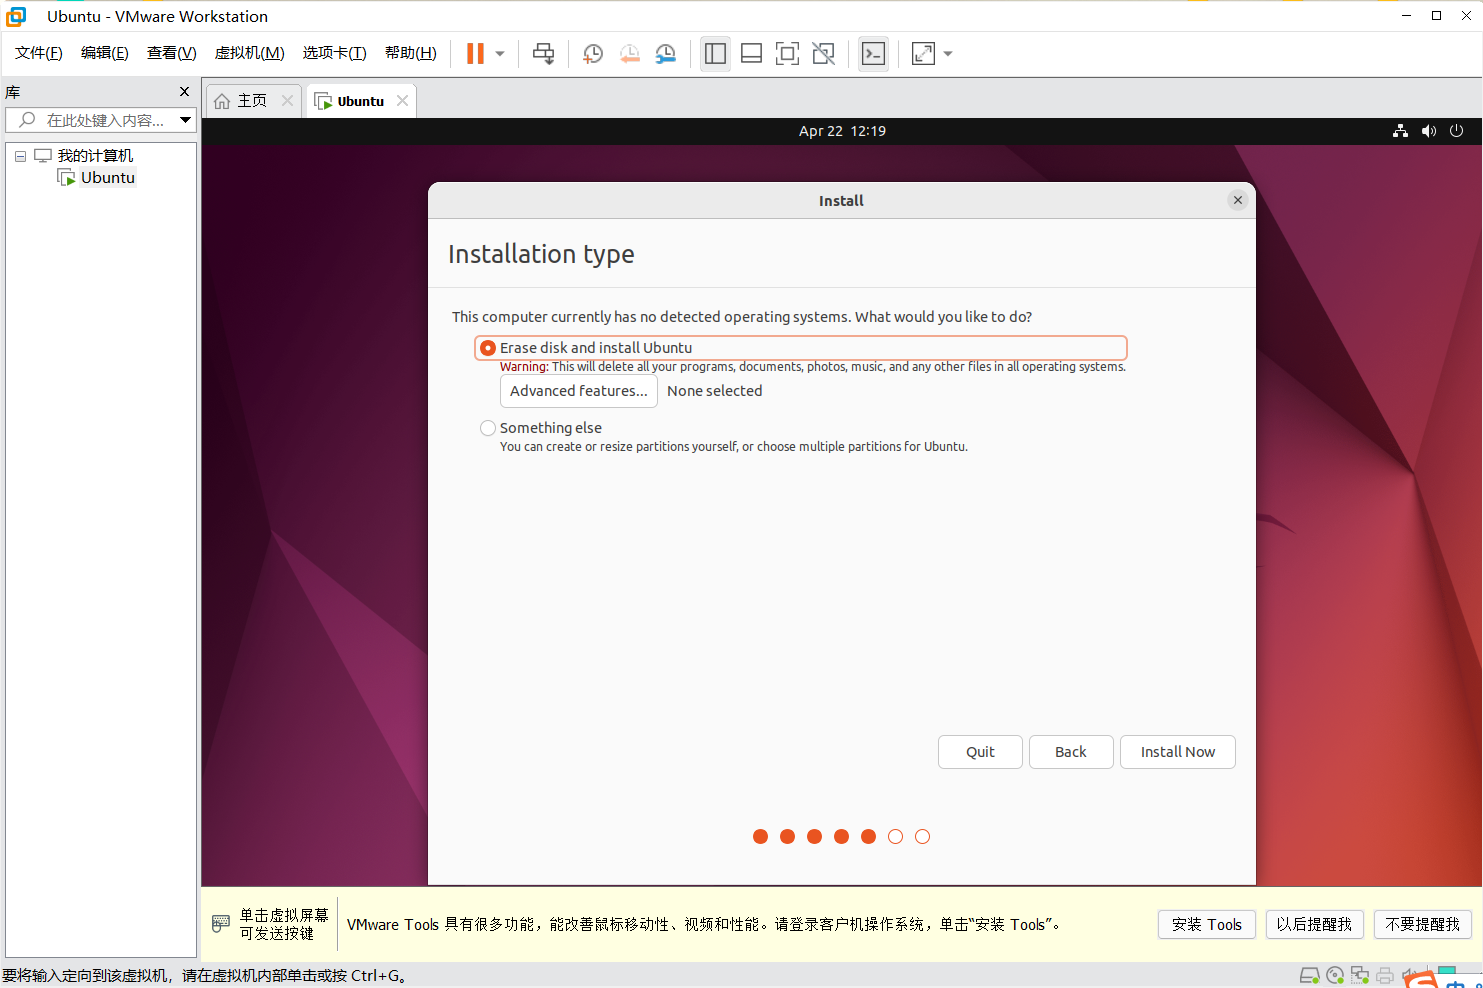Open the 文件(F) menu
This screenshot has width=1483, height=988.
pyautogui.click(x=38, y=53)
